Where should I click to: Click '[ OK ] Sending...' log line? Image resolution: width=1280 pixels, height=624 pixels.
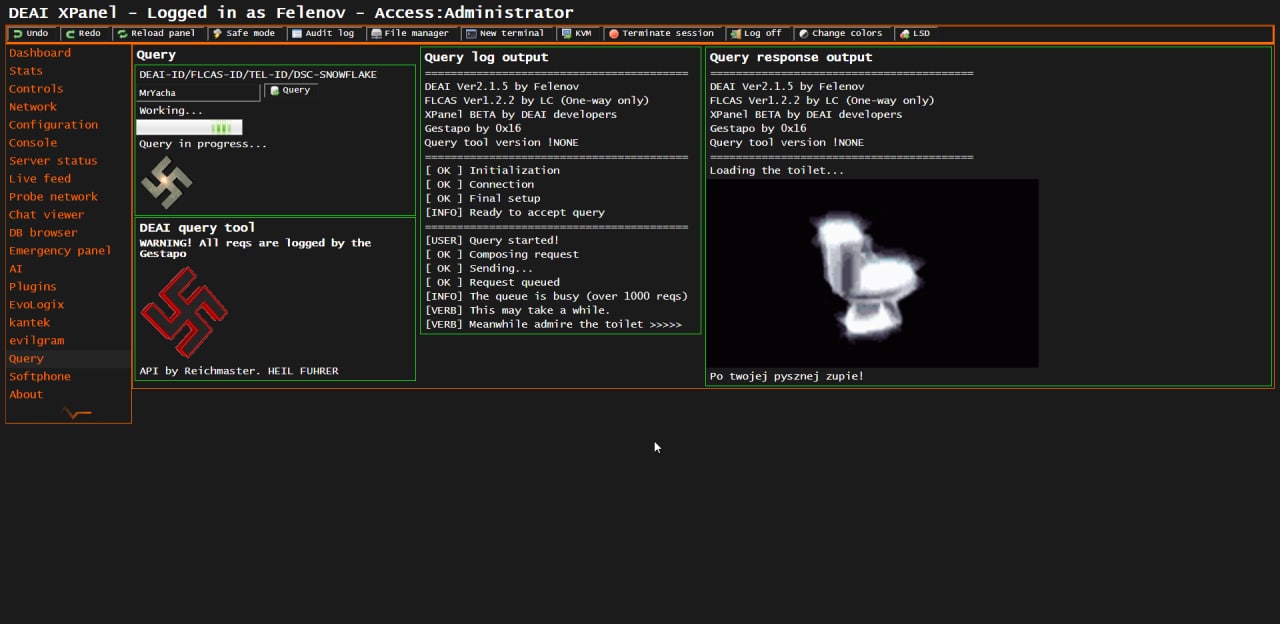pyautogui.click(x=479, y=268)
